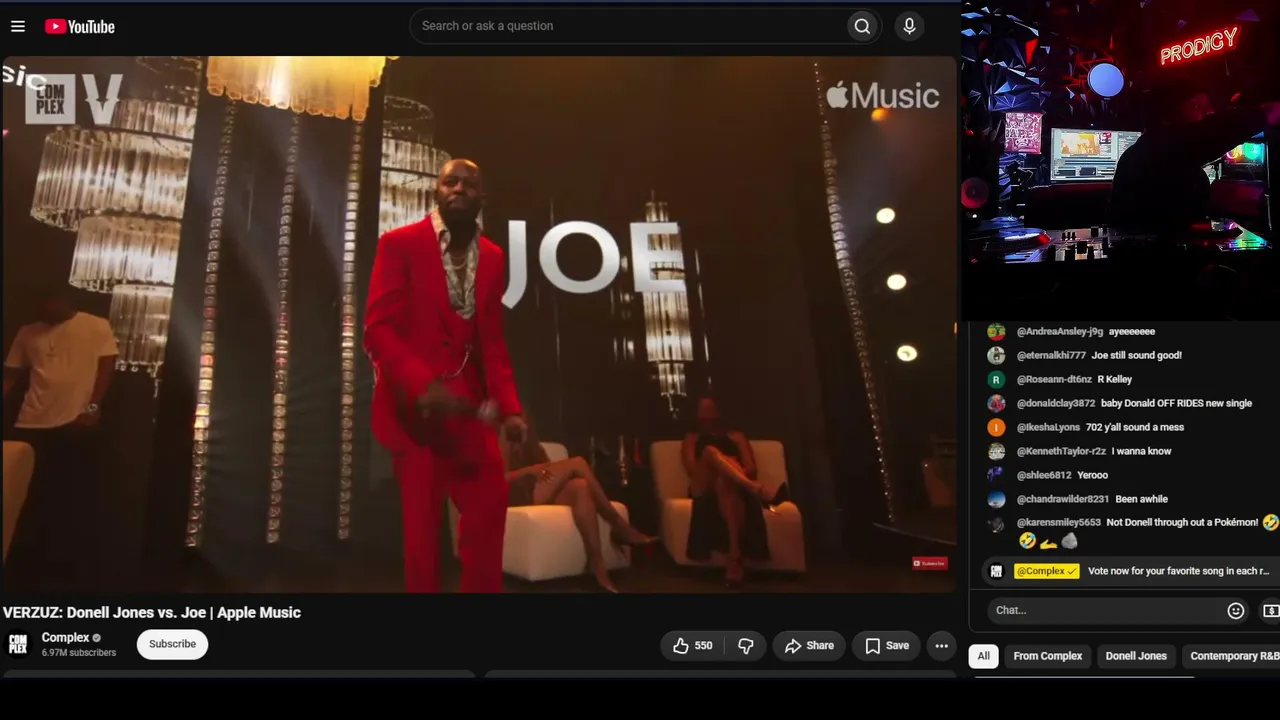Focus the 'Search or ask a question' field
Image resolution: width=1280 pixels, height=720 pixels.
(628, 26)
